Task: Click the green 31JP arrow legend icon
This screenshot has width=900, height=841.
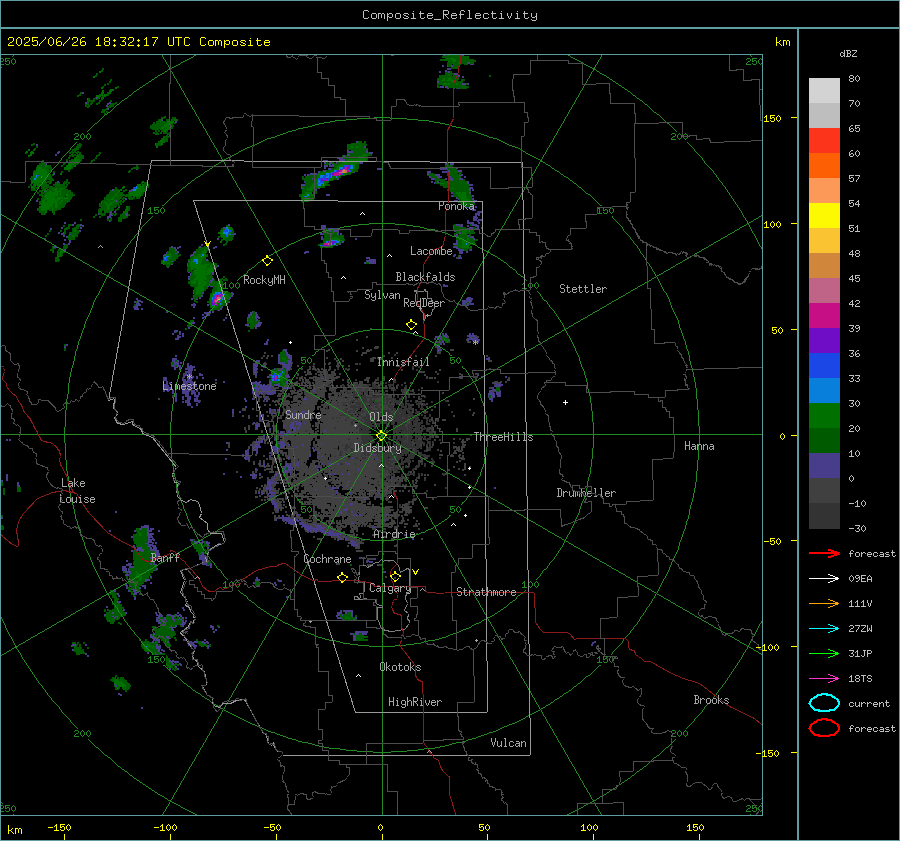Action: point(824,653)
